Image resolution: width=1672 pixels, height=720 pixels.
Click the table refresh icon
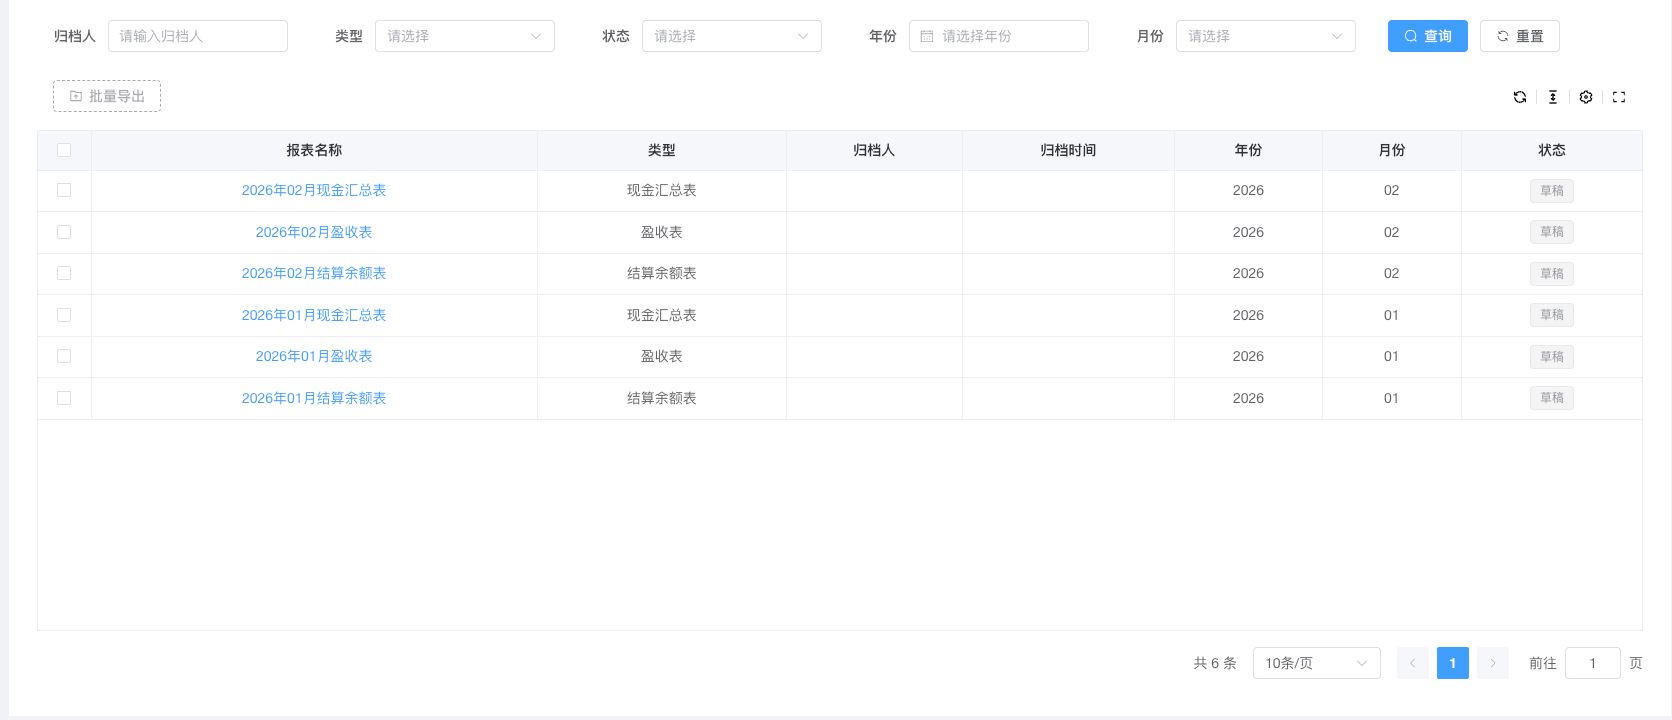[1520, 97]
